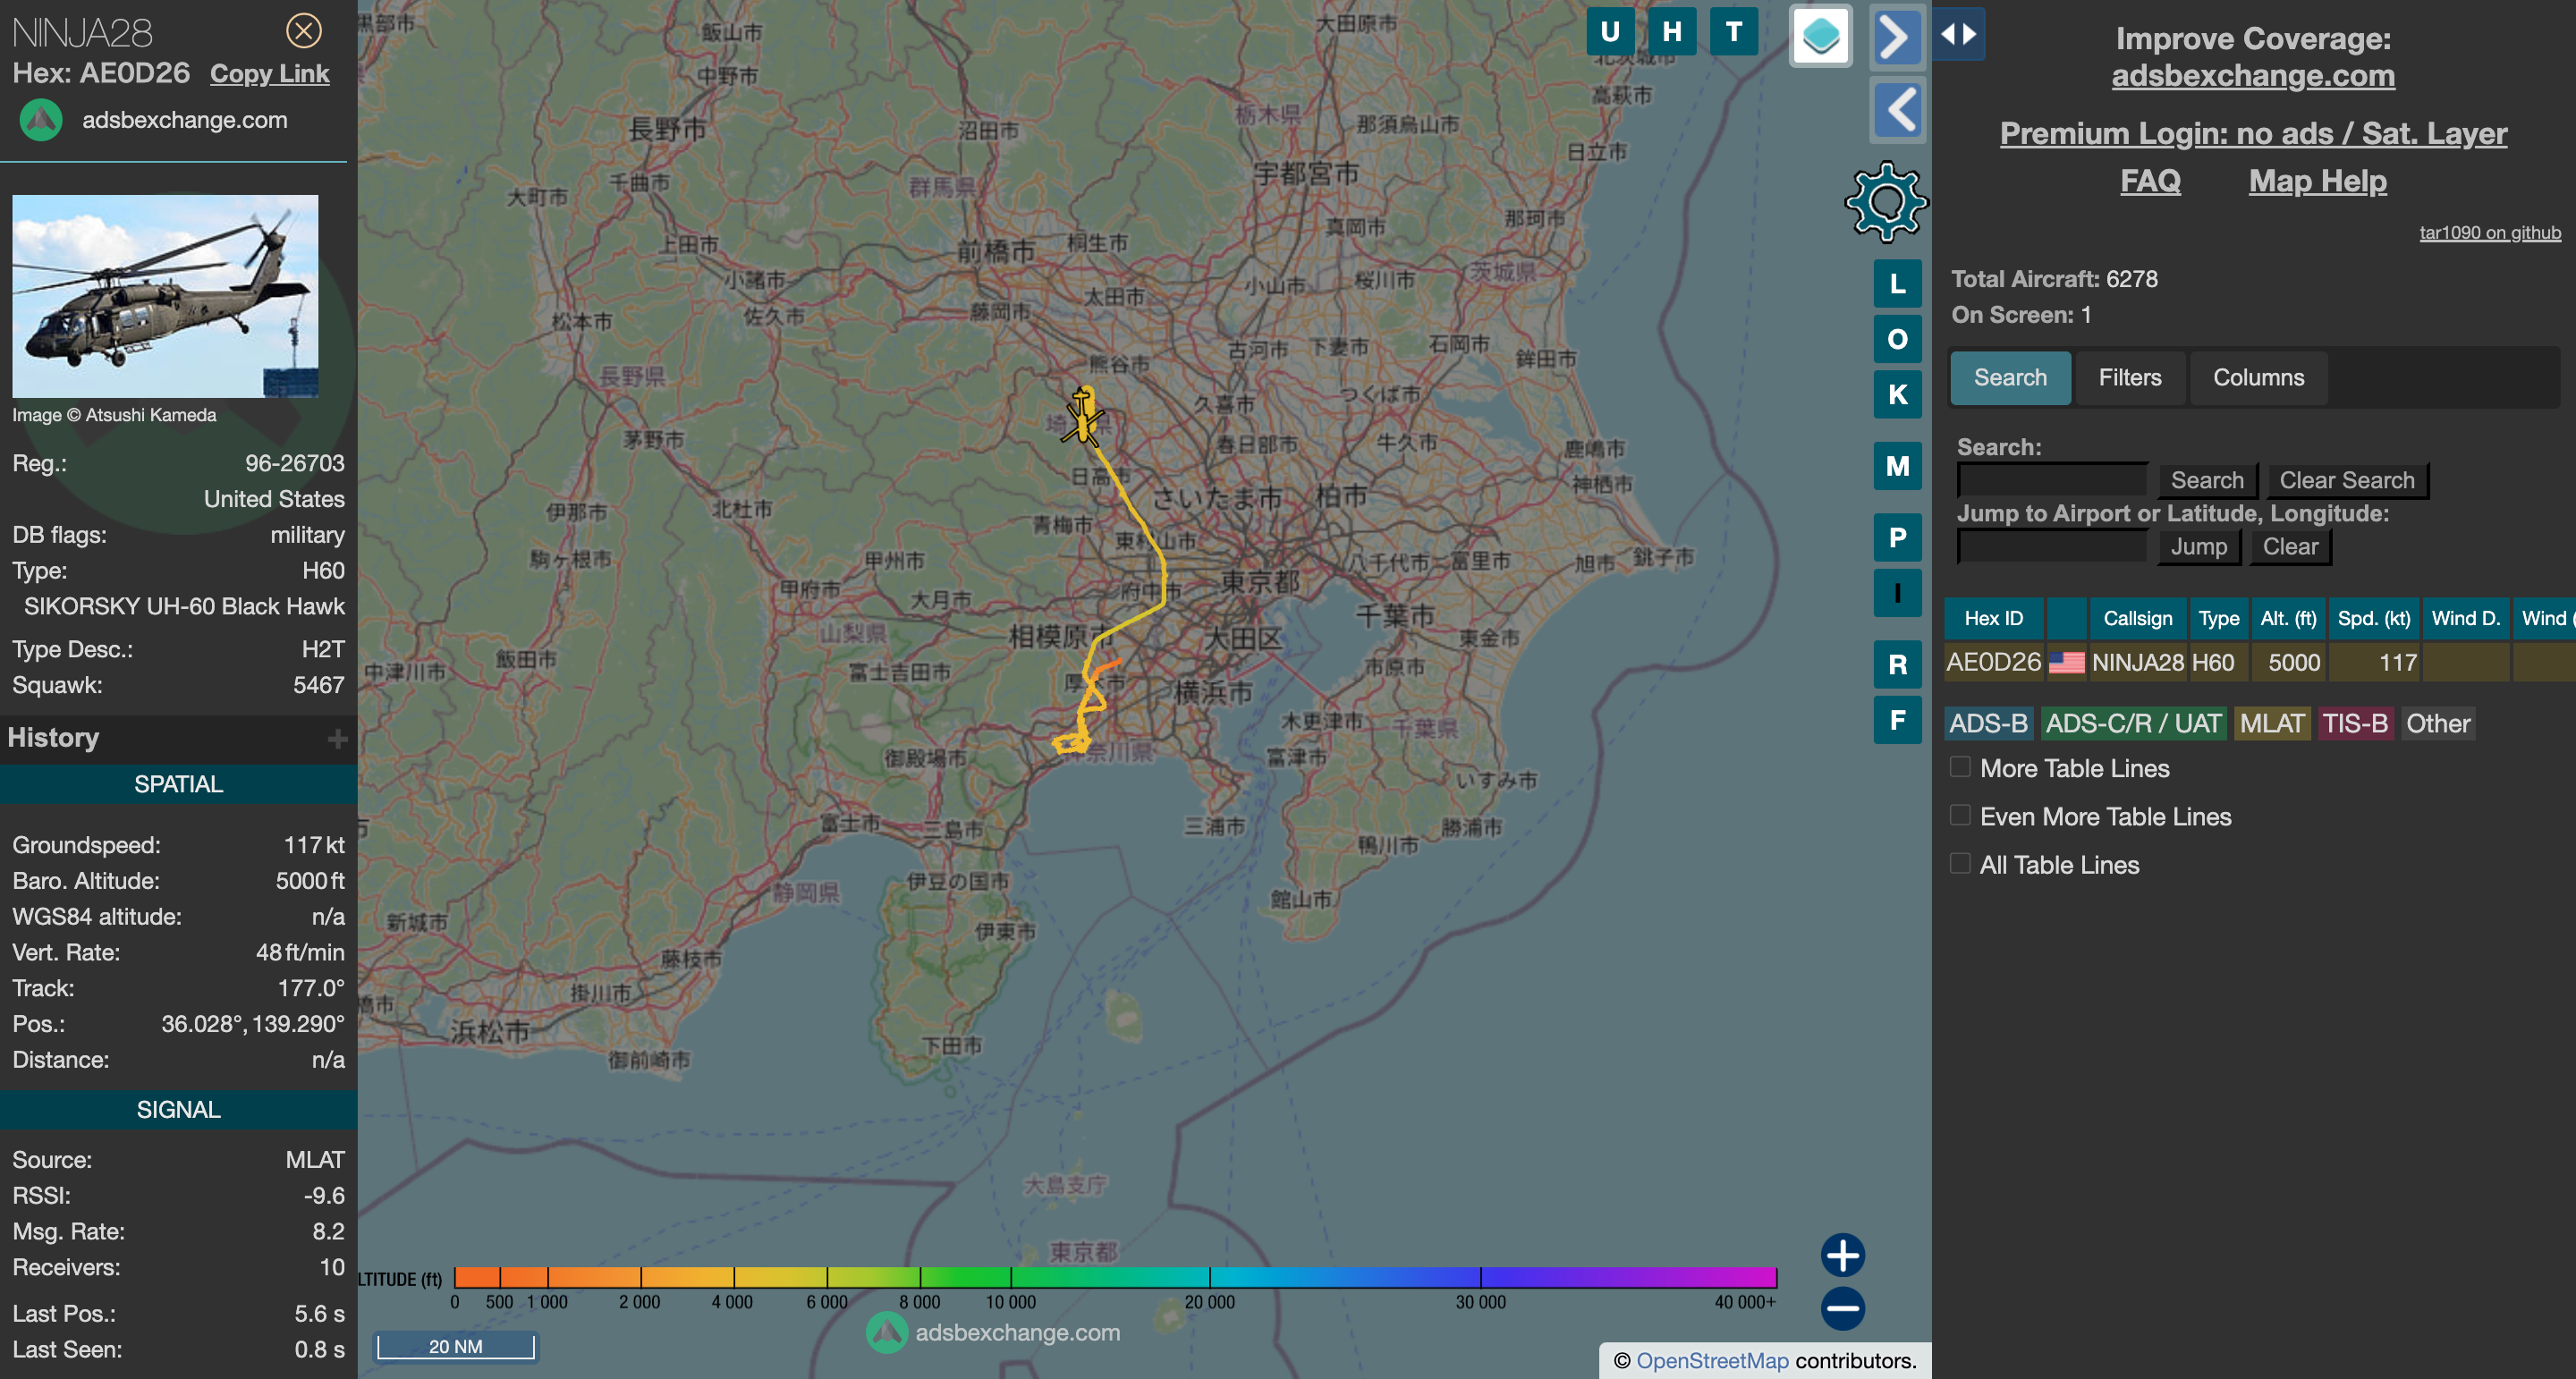This screenshot has height=1379, width=2576.
Task: Open map settings gear icon
Action: click(1886, 202)
